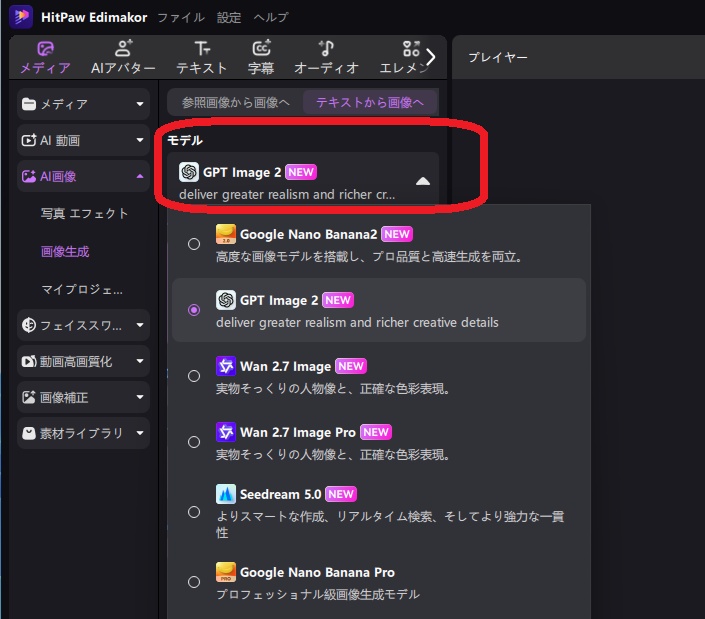Click NEW badge beside Seedream 5.0

pyautogui.click(x=341, y=494)
